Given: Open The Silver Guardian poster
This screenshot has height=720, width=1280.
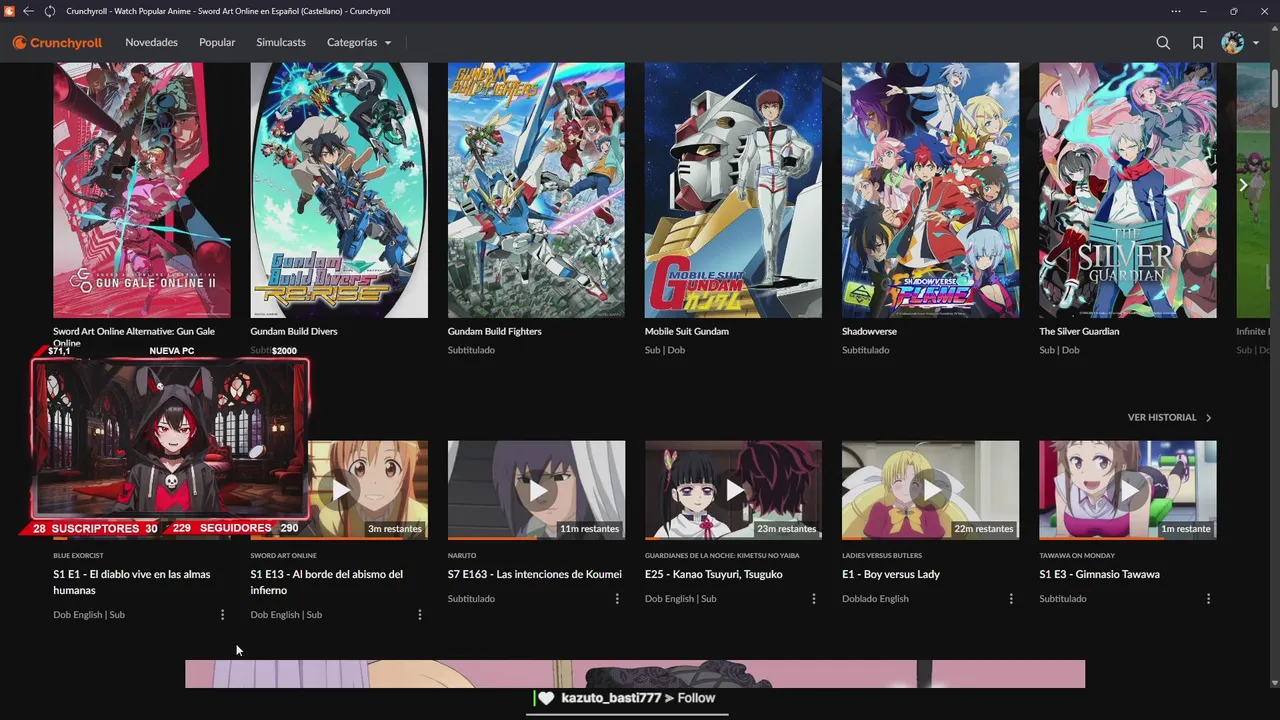Looking at the screenshot, I should pos(1127,190).
